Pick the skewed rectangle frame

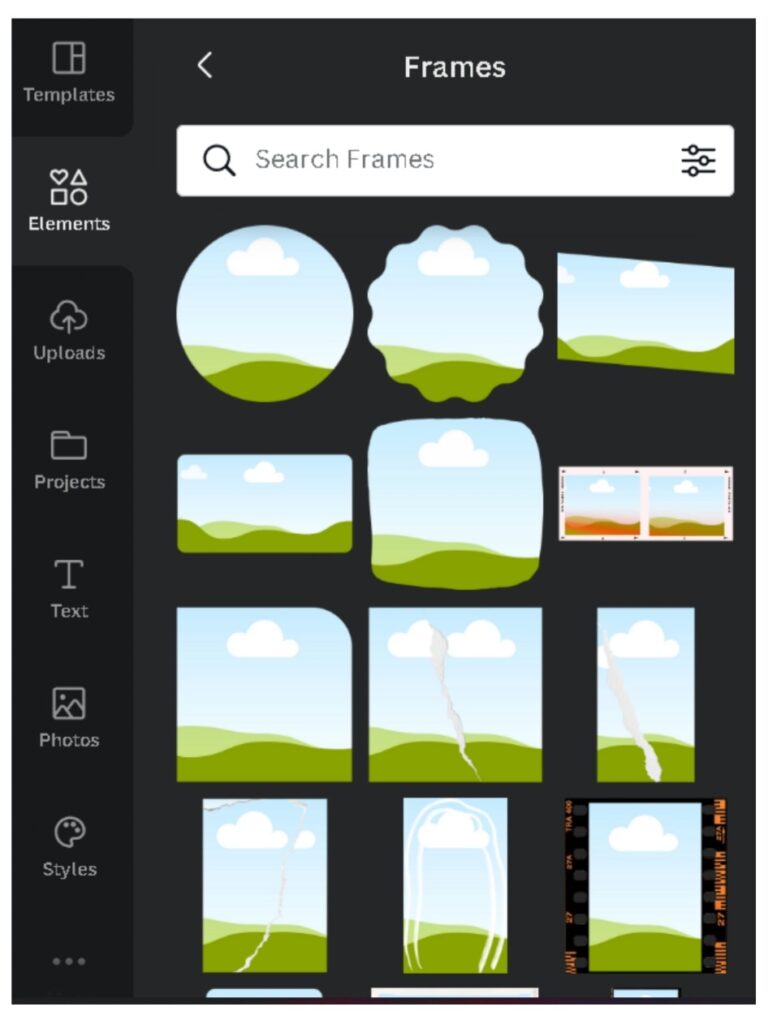coord(646,313)
